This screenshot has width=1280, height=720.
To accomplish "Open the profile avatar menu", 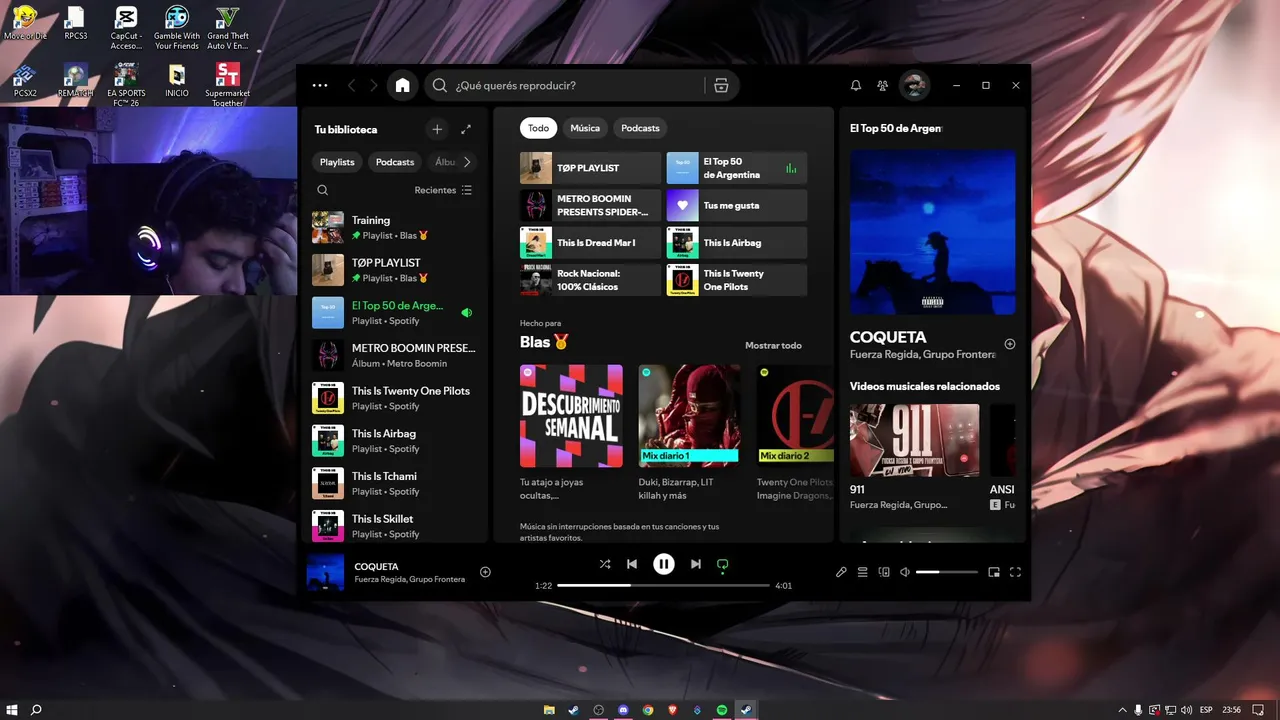I will click(914, 86).
